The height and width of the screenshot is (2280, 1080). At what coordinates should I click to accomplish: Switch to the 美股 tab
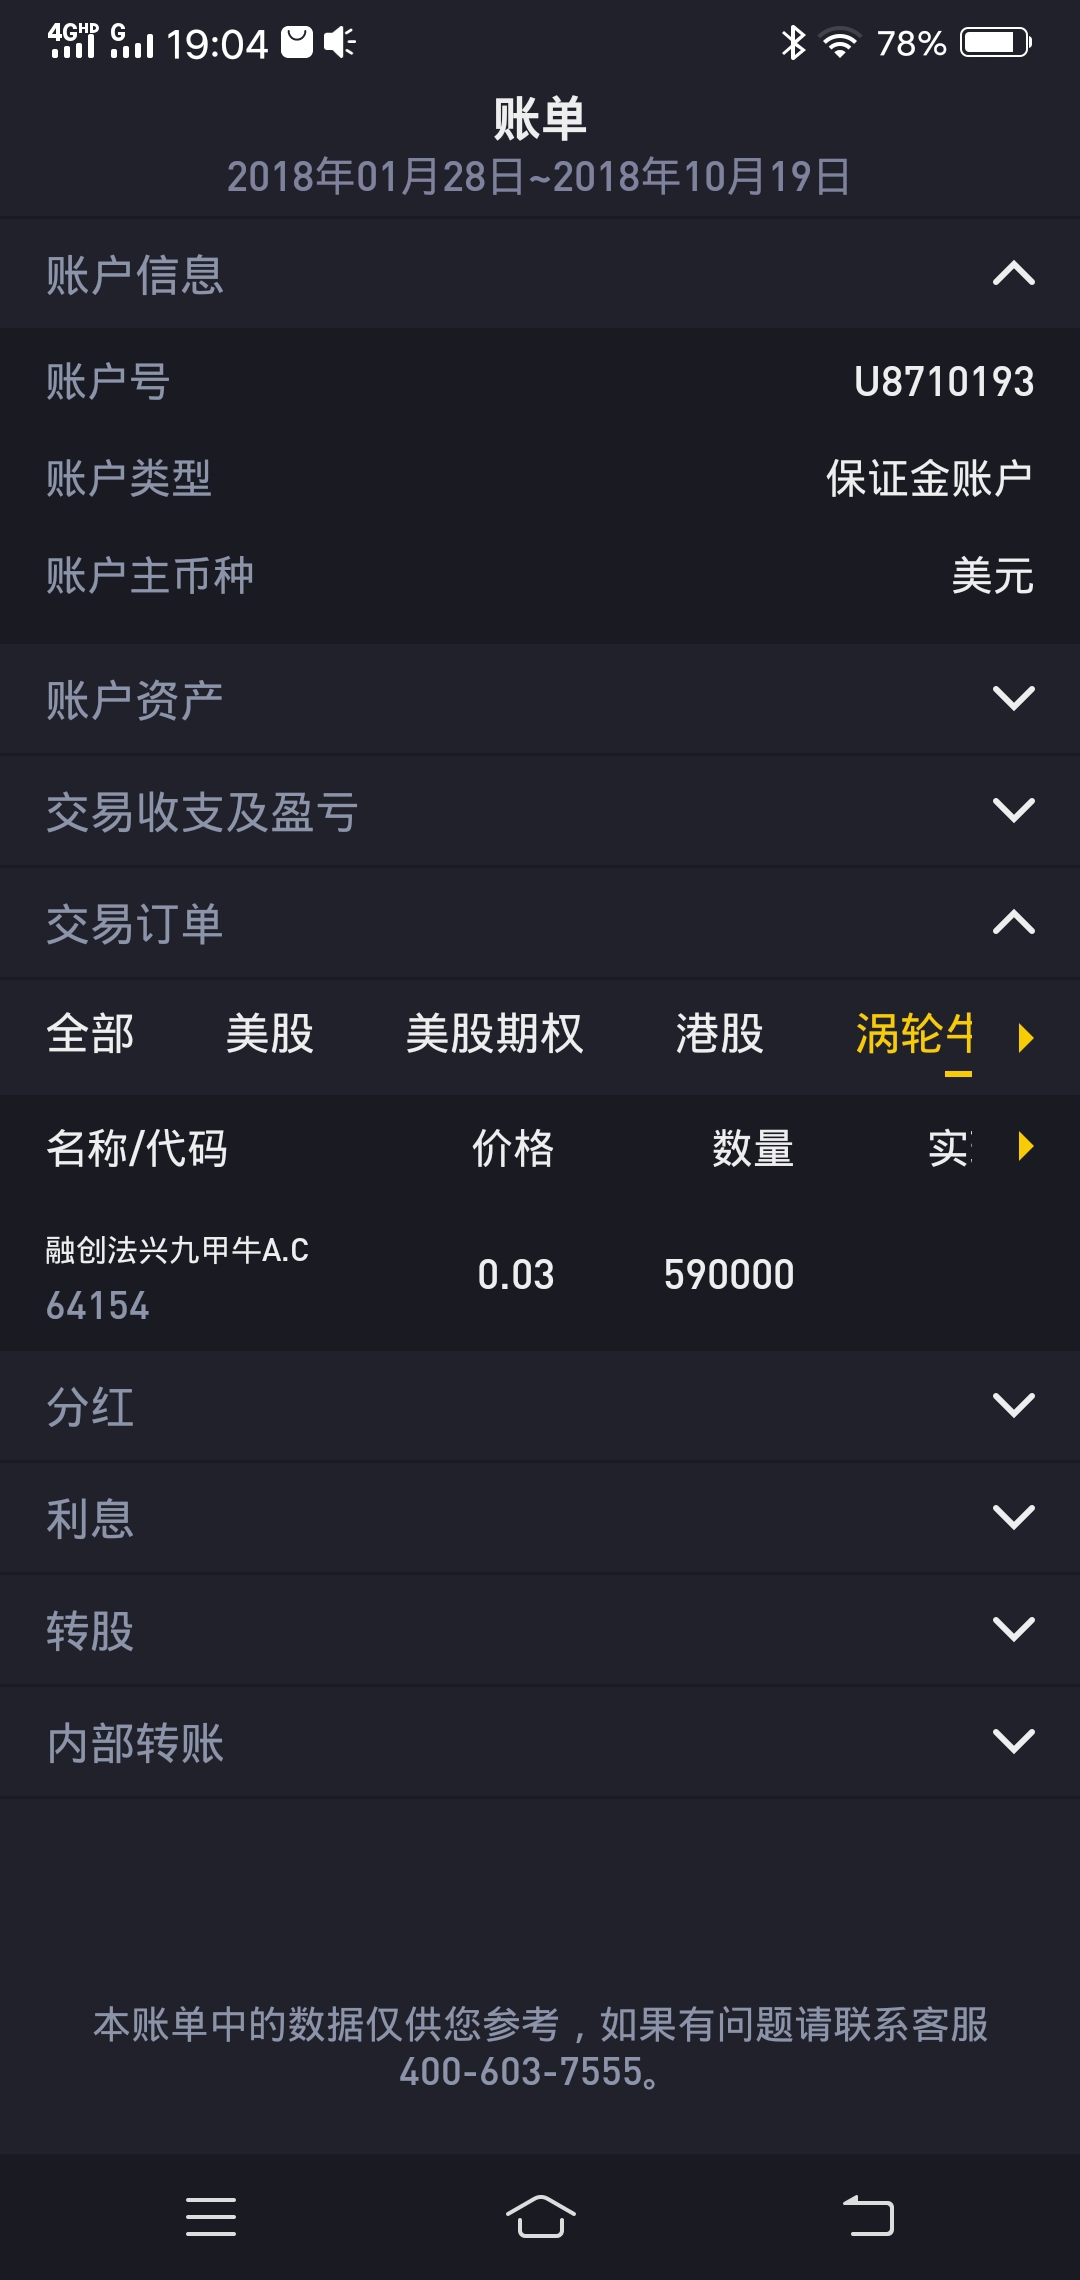click(x=269, y=1034)
